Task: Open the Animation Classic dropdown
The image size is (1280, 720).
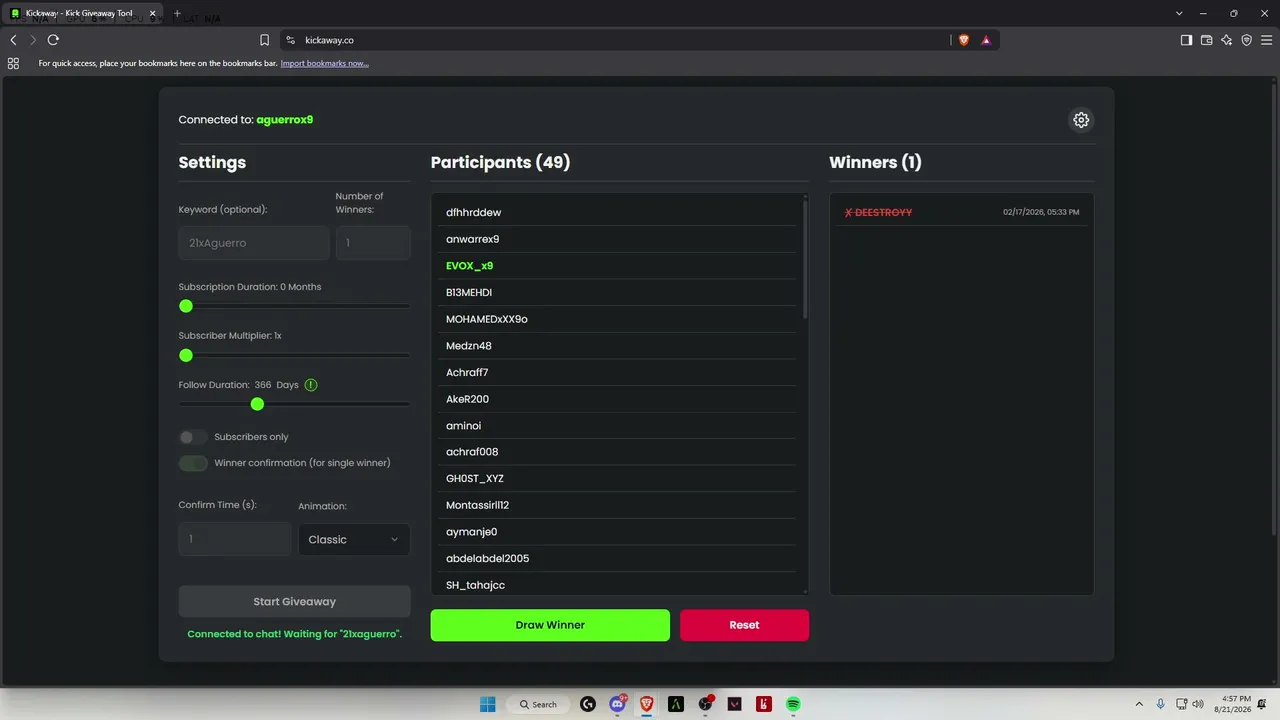Action: [x=354, y=539]
